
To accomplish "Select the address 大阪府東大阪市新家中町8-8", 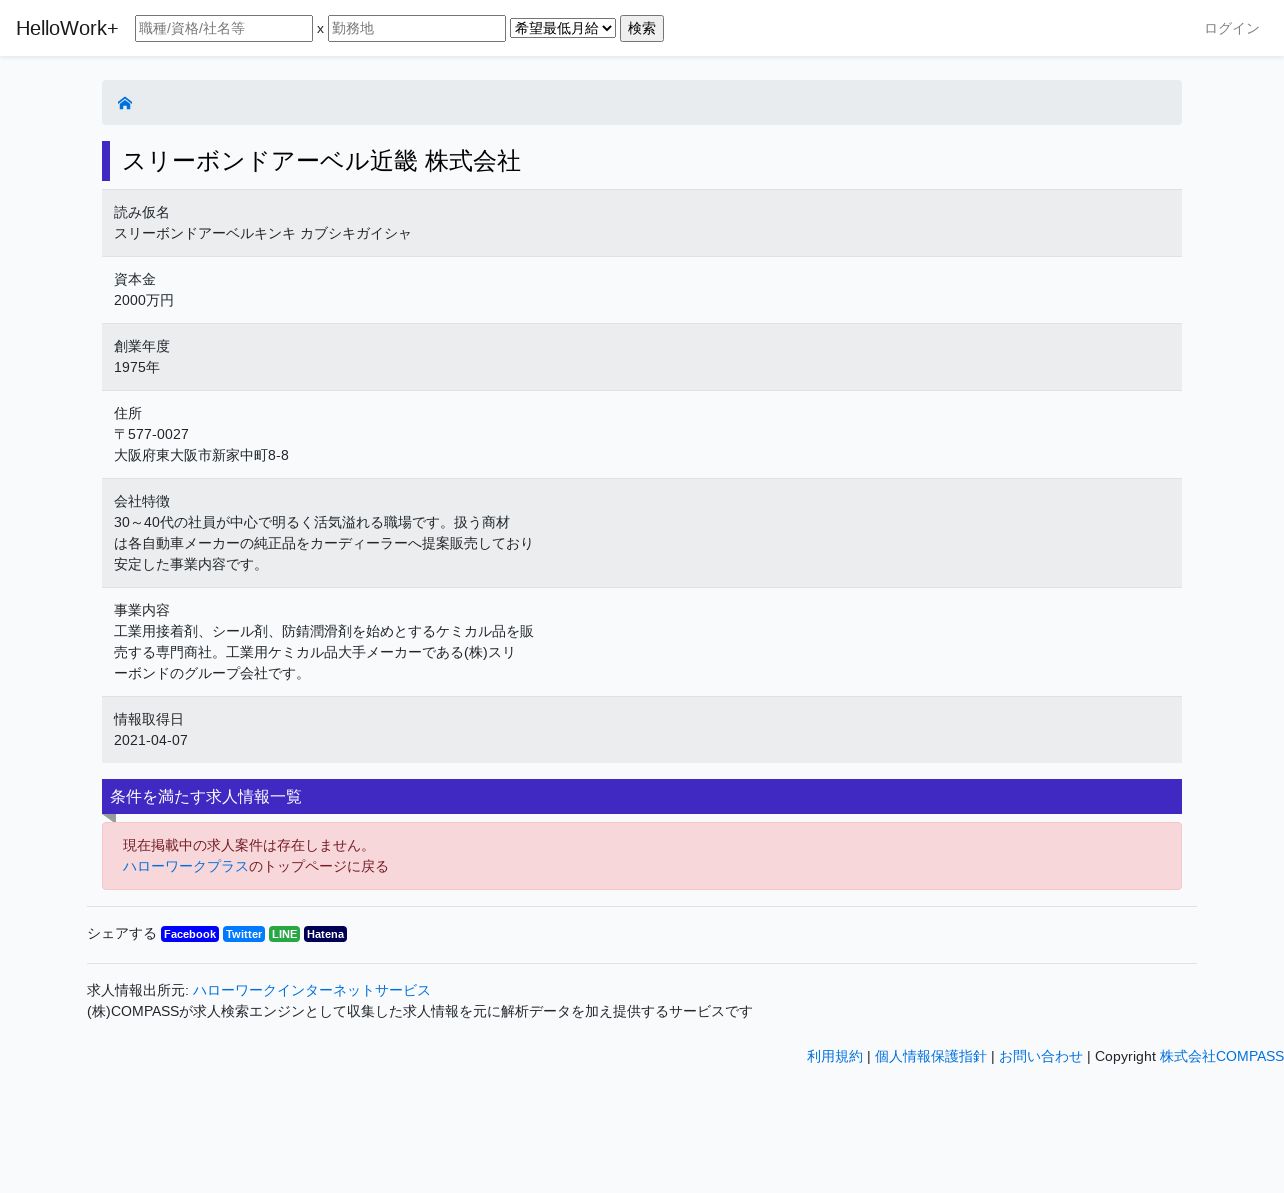I will (x=201, y=455).
